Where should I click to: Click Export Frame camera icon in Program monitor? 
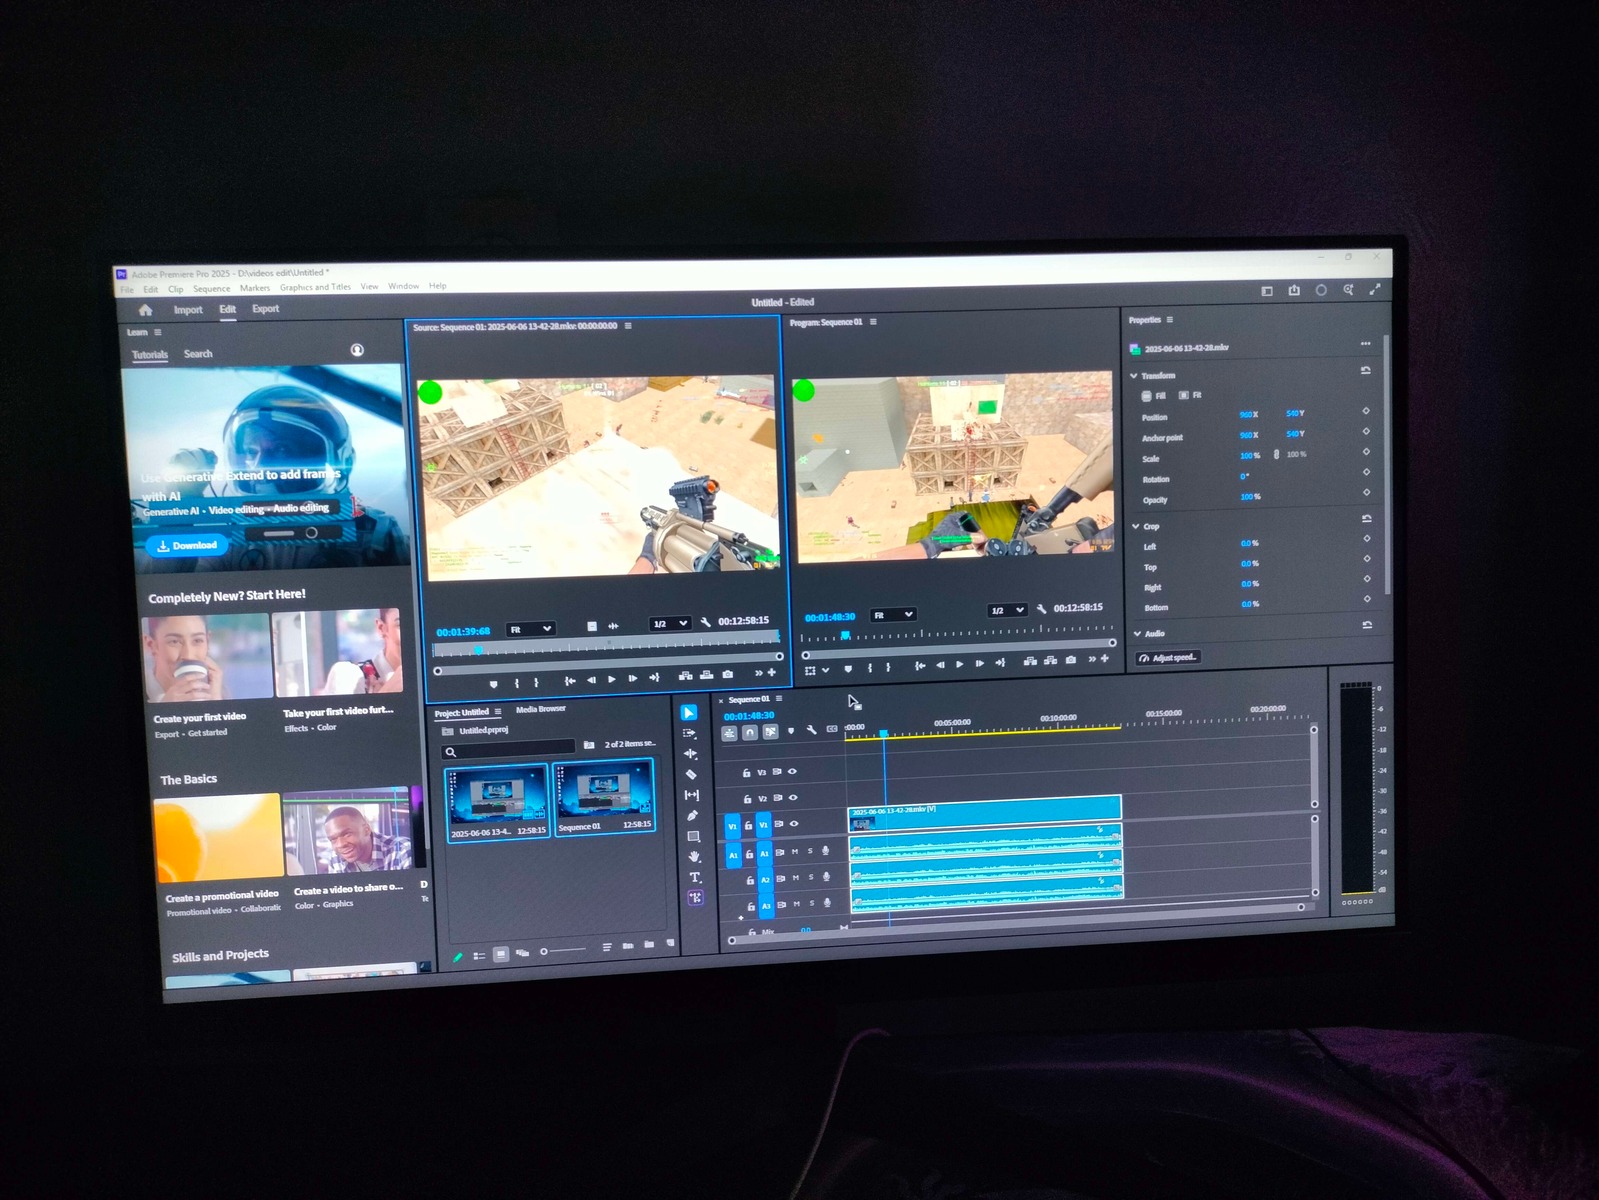click(1071, 660)
